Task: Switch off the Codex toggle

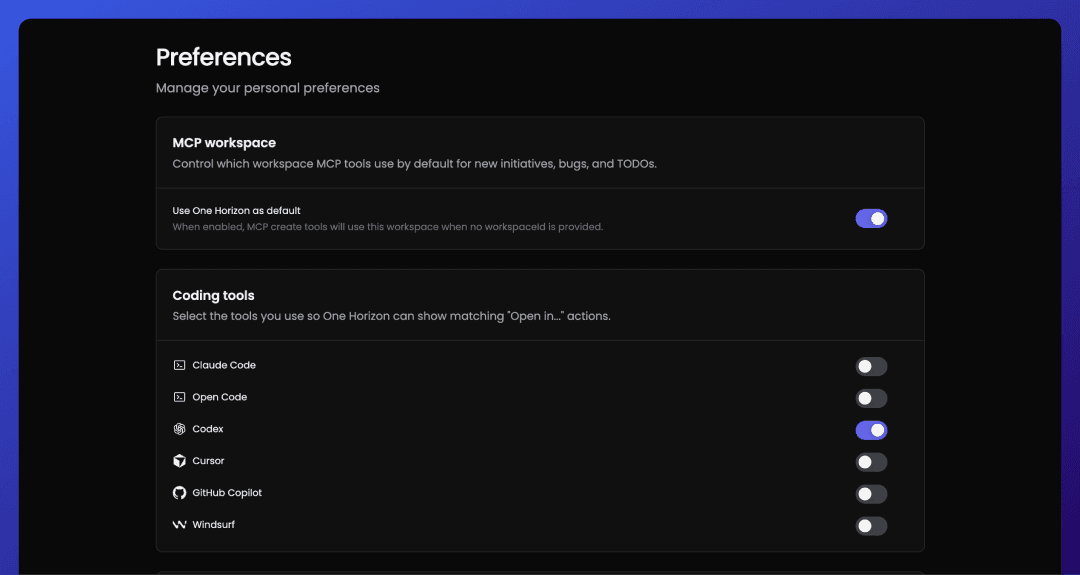Action: [871, 430]
